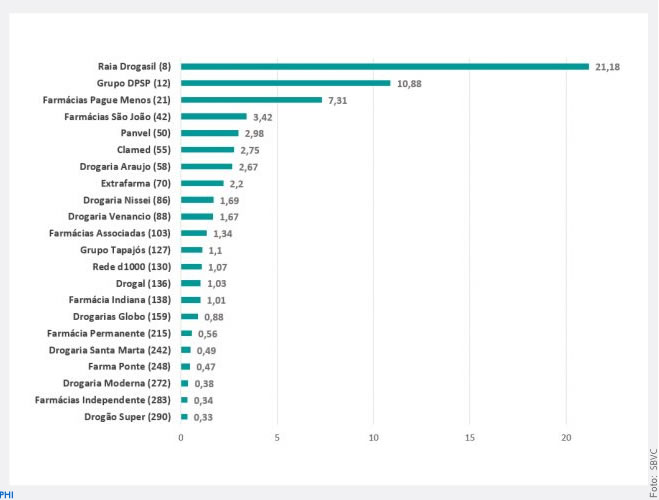Click the x-axis tick label 5
The image size is (659, 500).
(277, 438)
